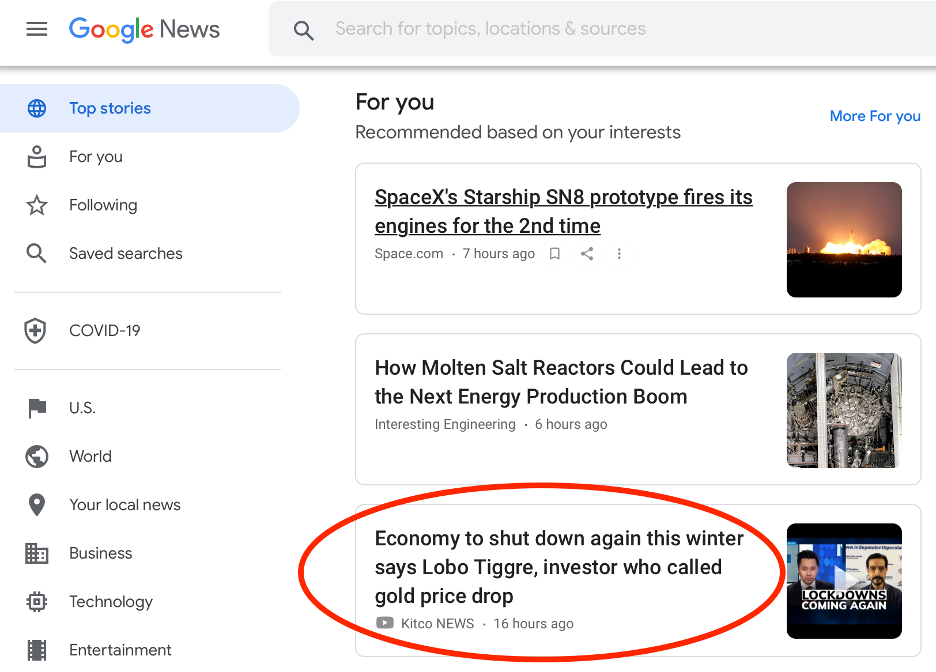Share the SpaceX Starship article
Image resolution: width=936 pixels, height=672 pixels.
pyautogui.click(x=587, y=254)
